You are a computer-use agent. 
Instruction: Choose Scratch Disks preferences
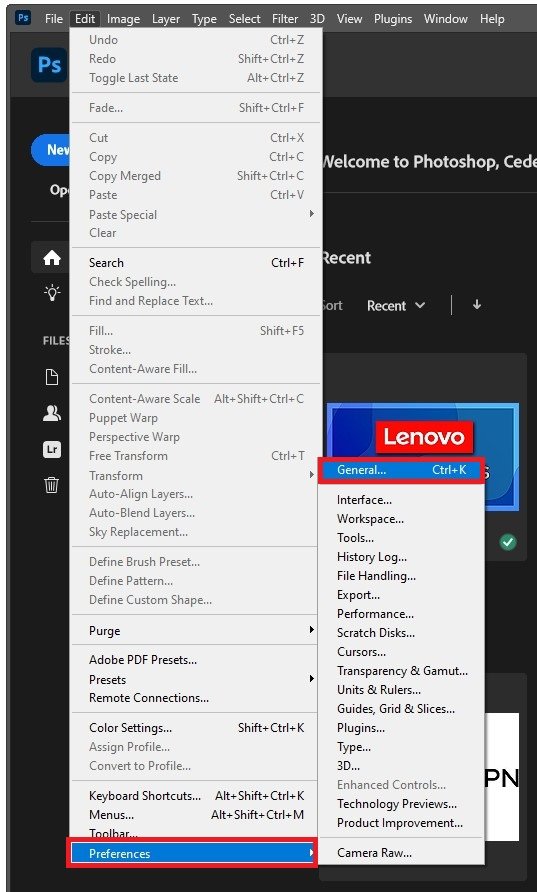point(402,633)
